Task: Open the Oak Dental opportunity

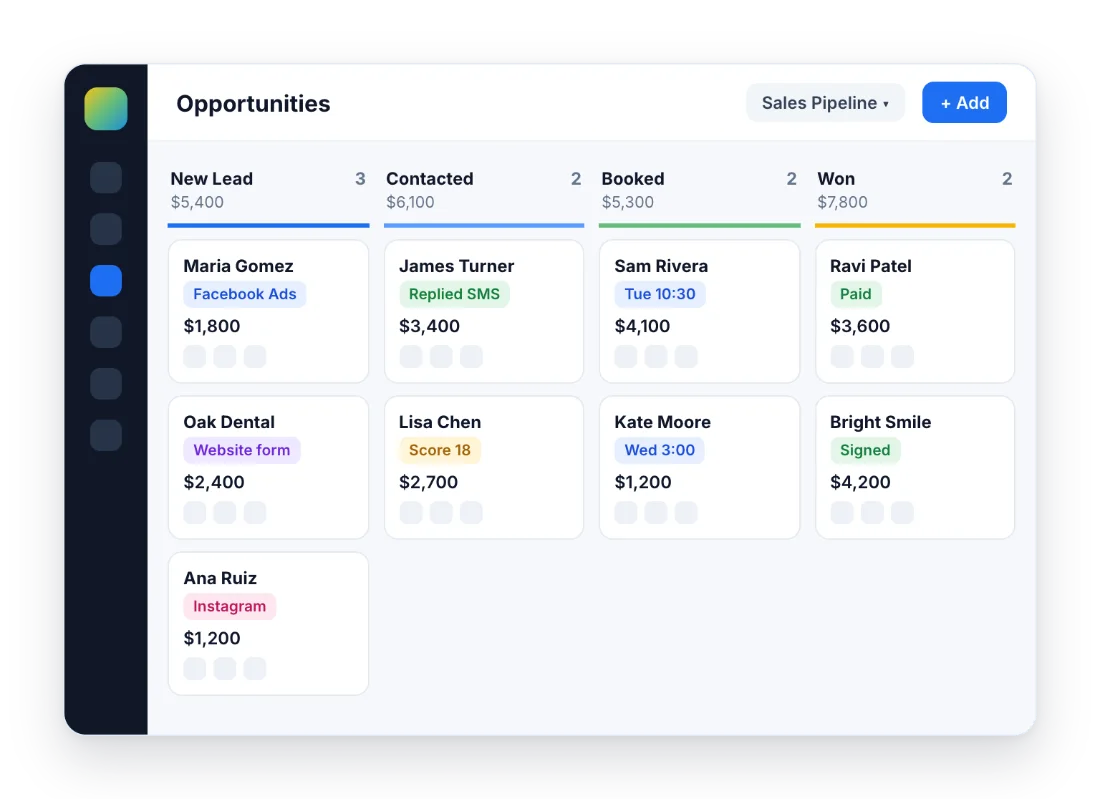Action: tap(269, 467)
